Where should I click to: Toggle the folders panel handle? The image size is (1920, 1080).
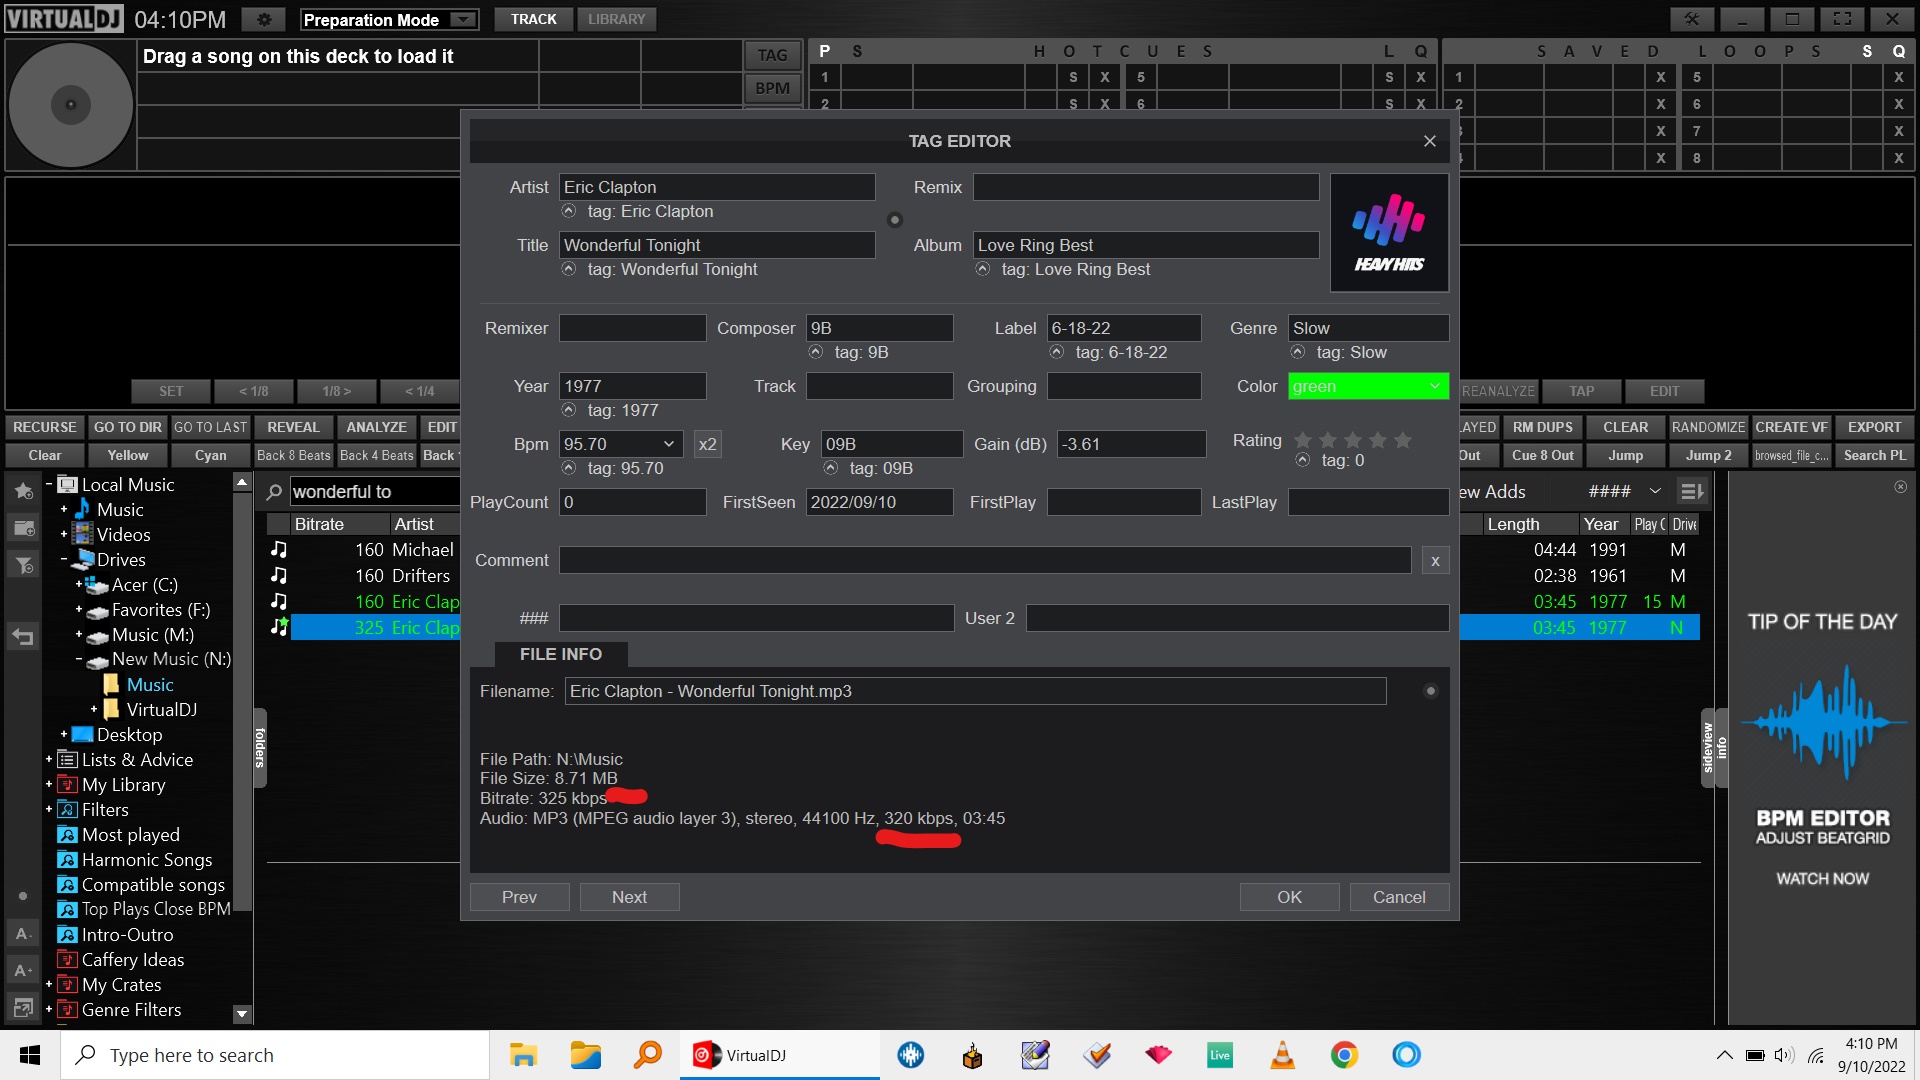tap(260, 747)
